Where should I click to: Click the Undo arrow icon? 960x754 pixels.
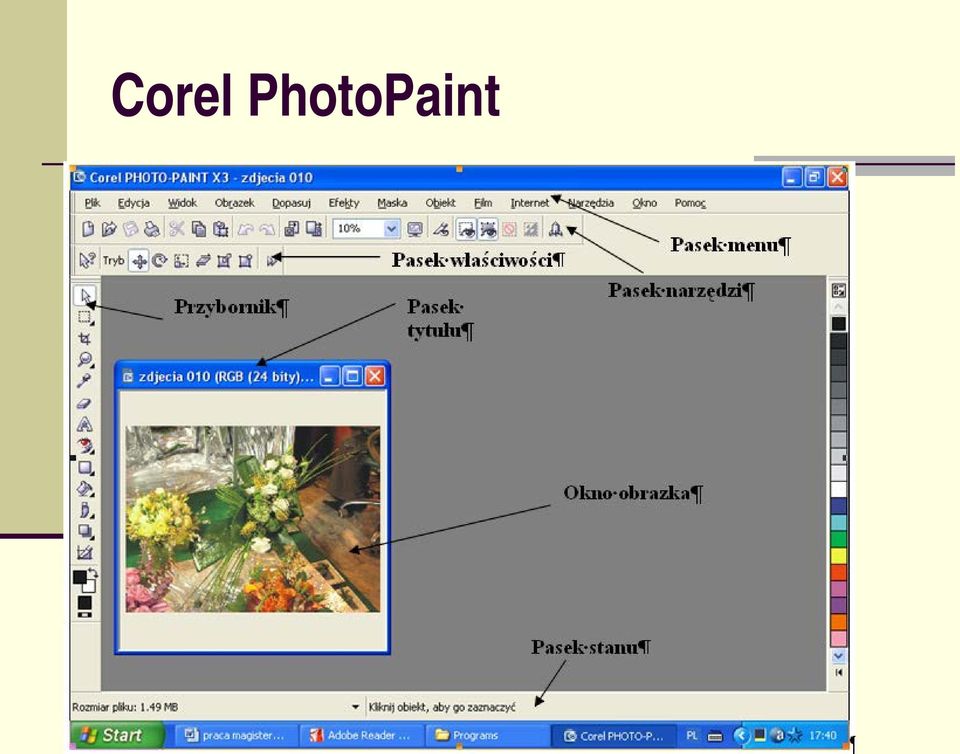point(246,229)
